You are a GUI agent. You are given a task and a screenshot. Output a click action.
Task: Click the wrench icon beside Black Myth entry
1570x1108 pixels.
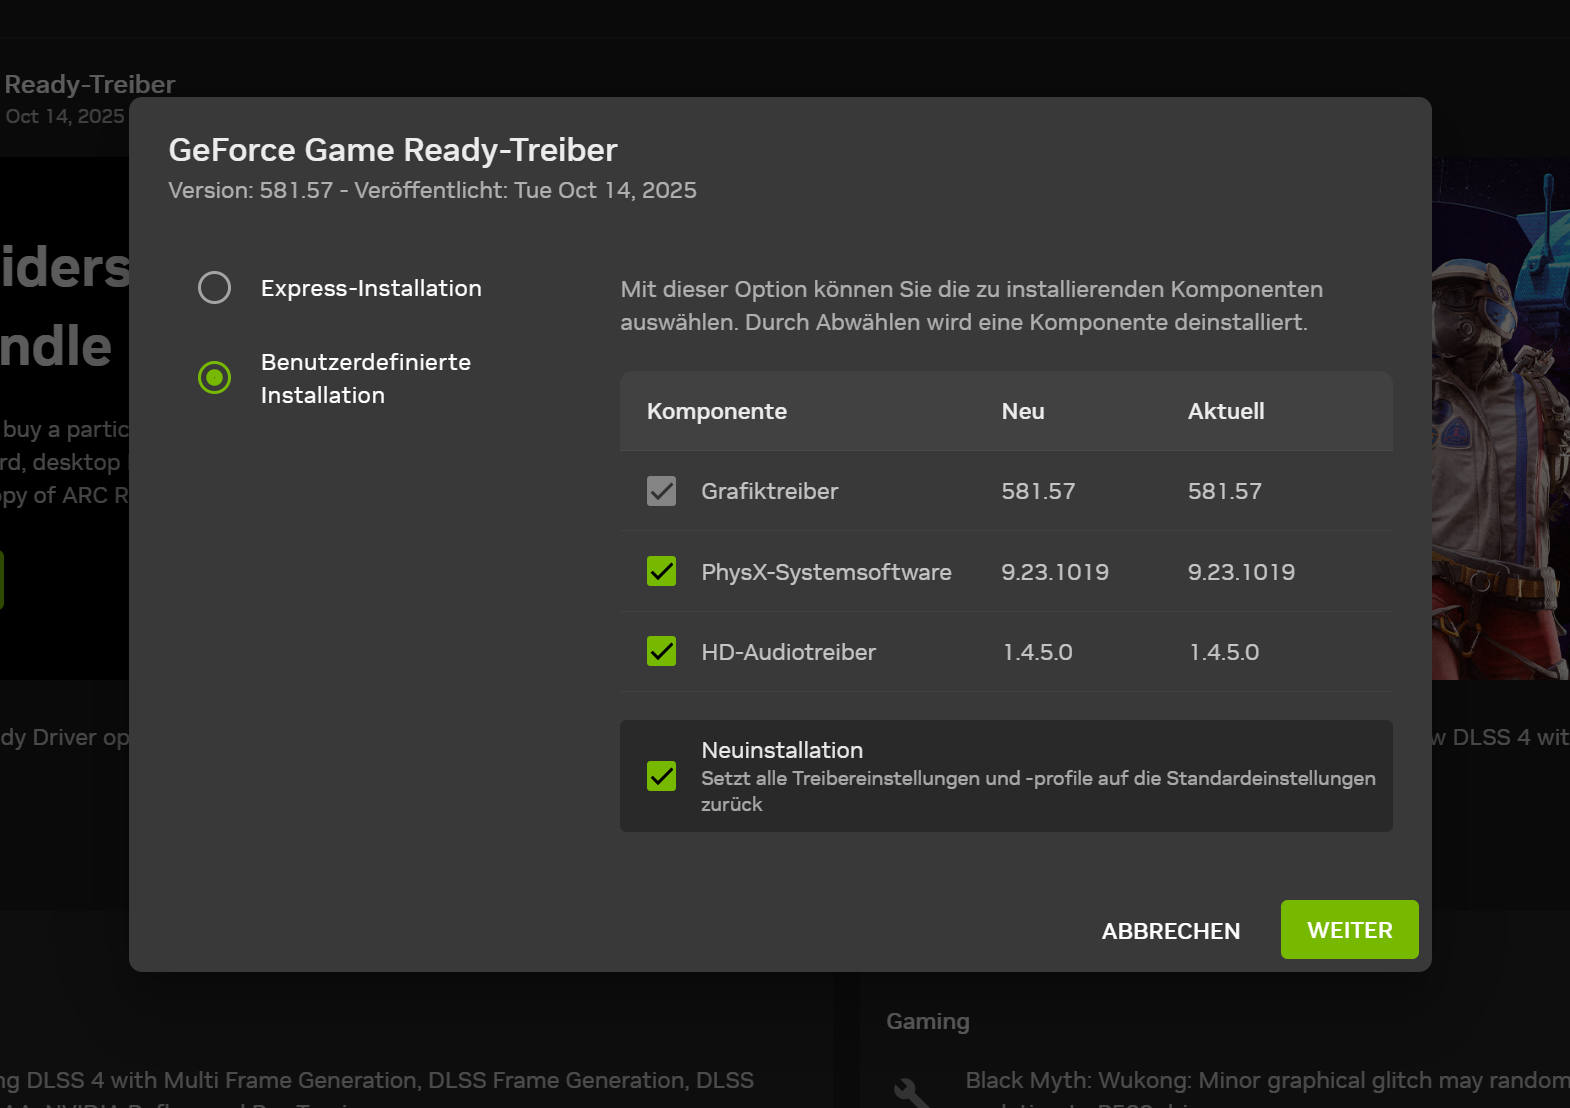tap(911, 1092)
